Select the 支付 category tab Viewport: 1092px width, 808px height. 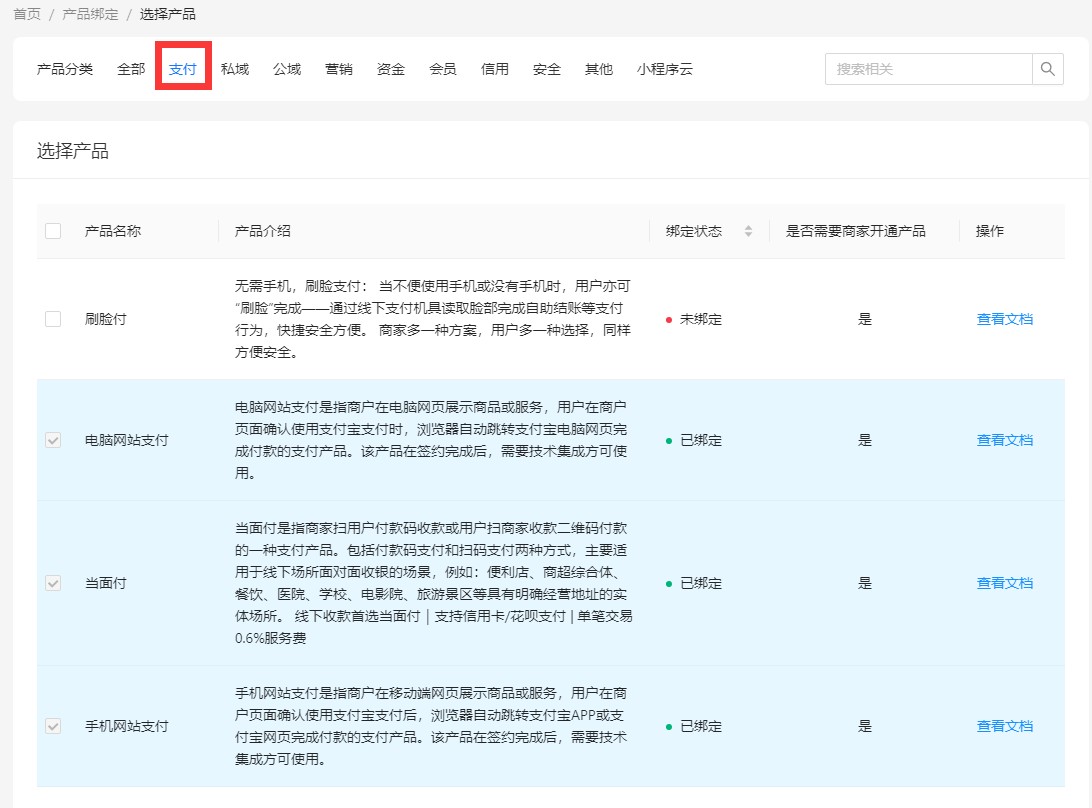pyautogui.click(x=183, y=69)
